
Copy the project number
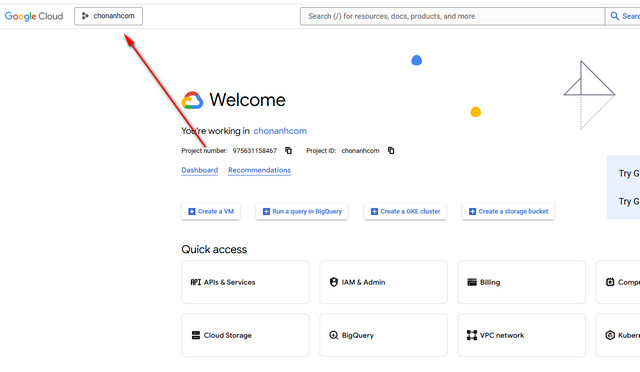[x=289, y=151]
